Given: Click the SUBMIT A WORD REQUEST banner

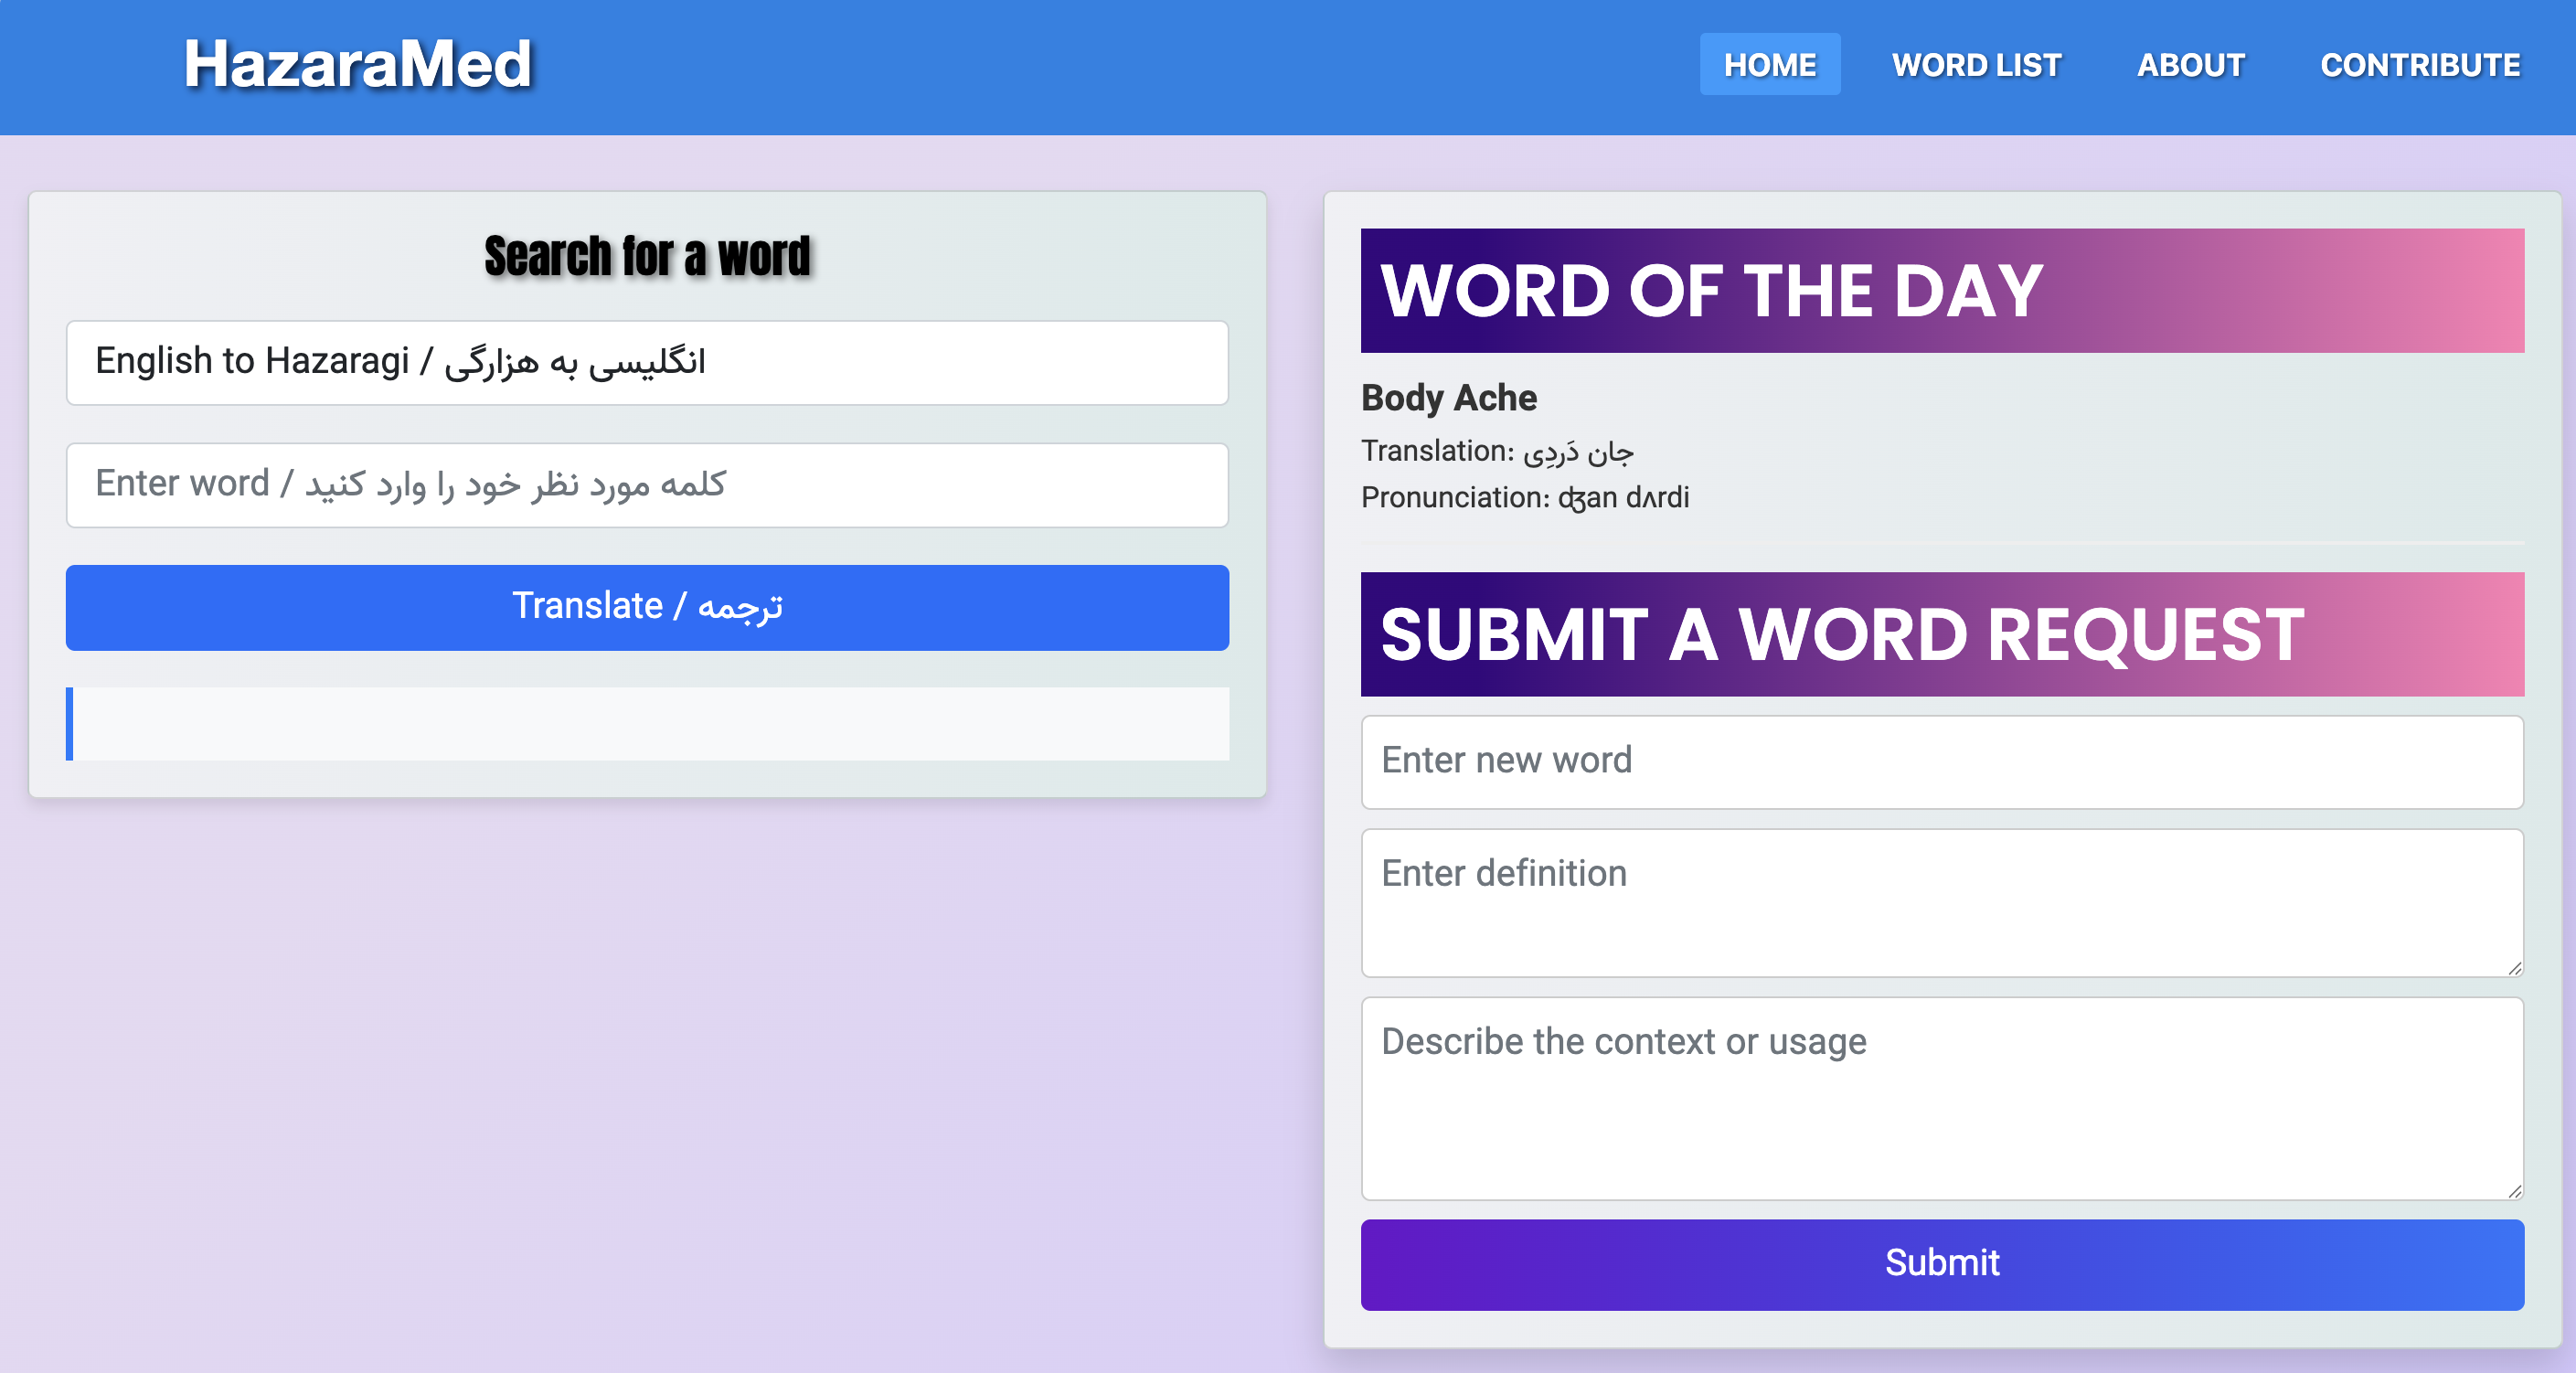Looking at the screenshot, I should 1941,634.
